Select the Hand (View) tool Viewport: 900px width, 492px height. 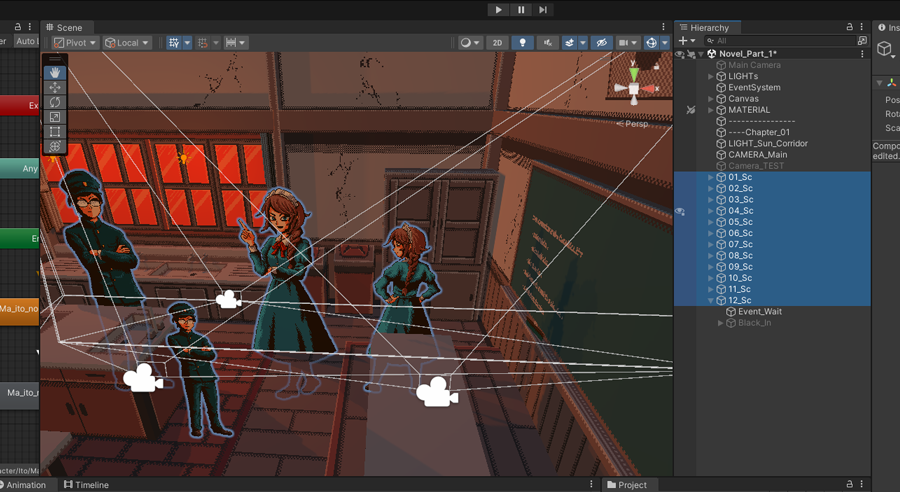point(55,72)
